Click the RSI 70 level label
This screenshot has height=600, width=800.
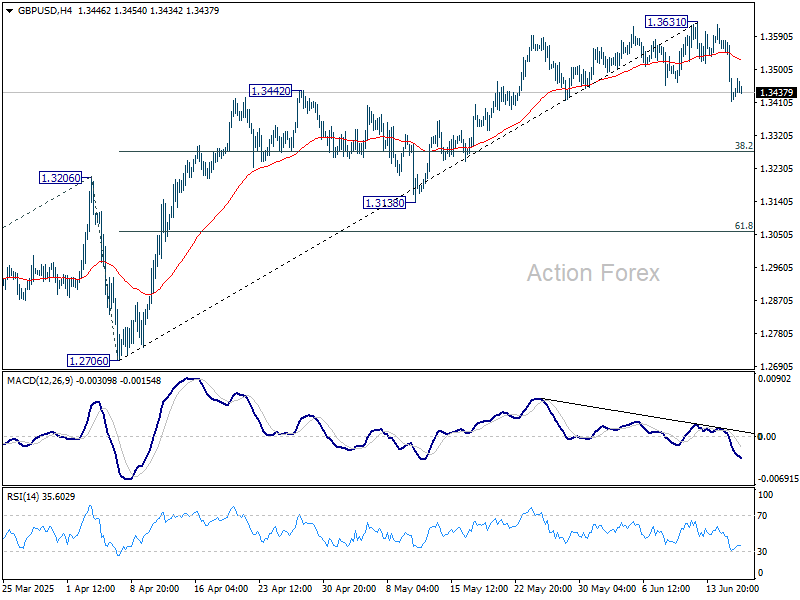(762, 516)
